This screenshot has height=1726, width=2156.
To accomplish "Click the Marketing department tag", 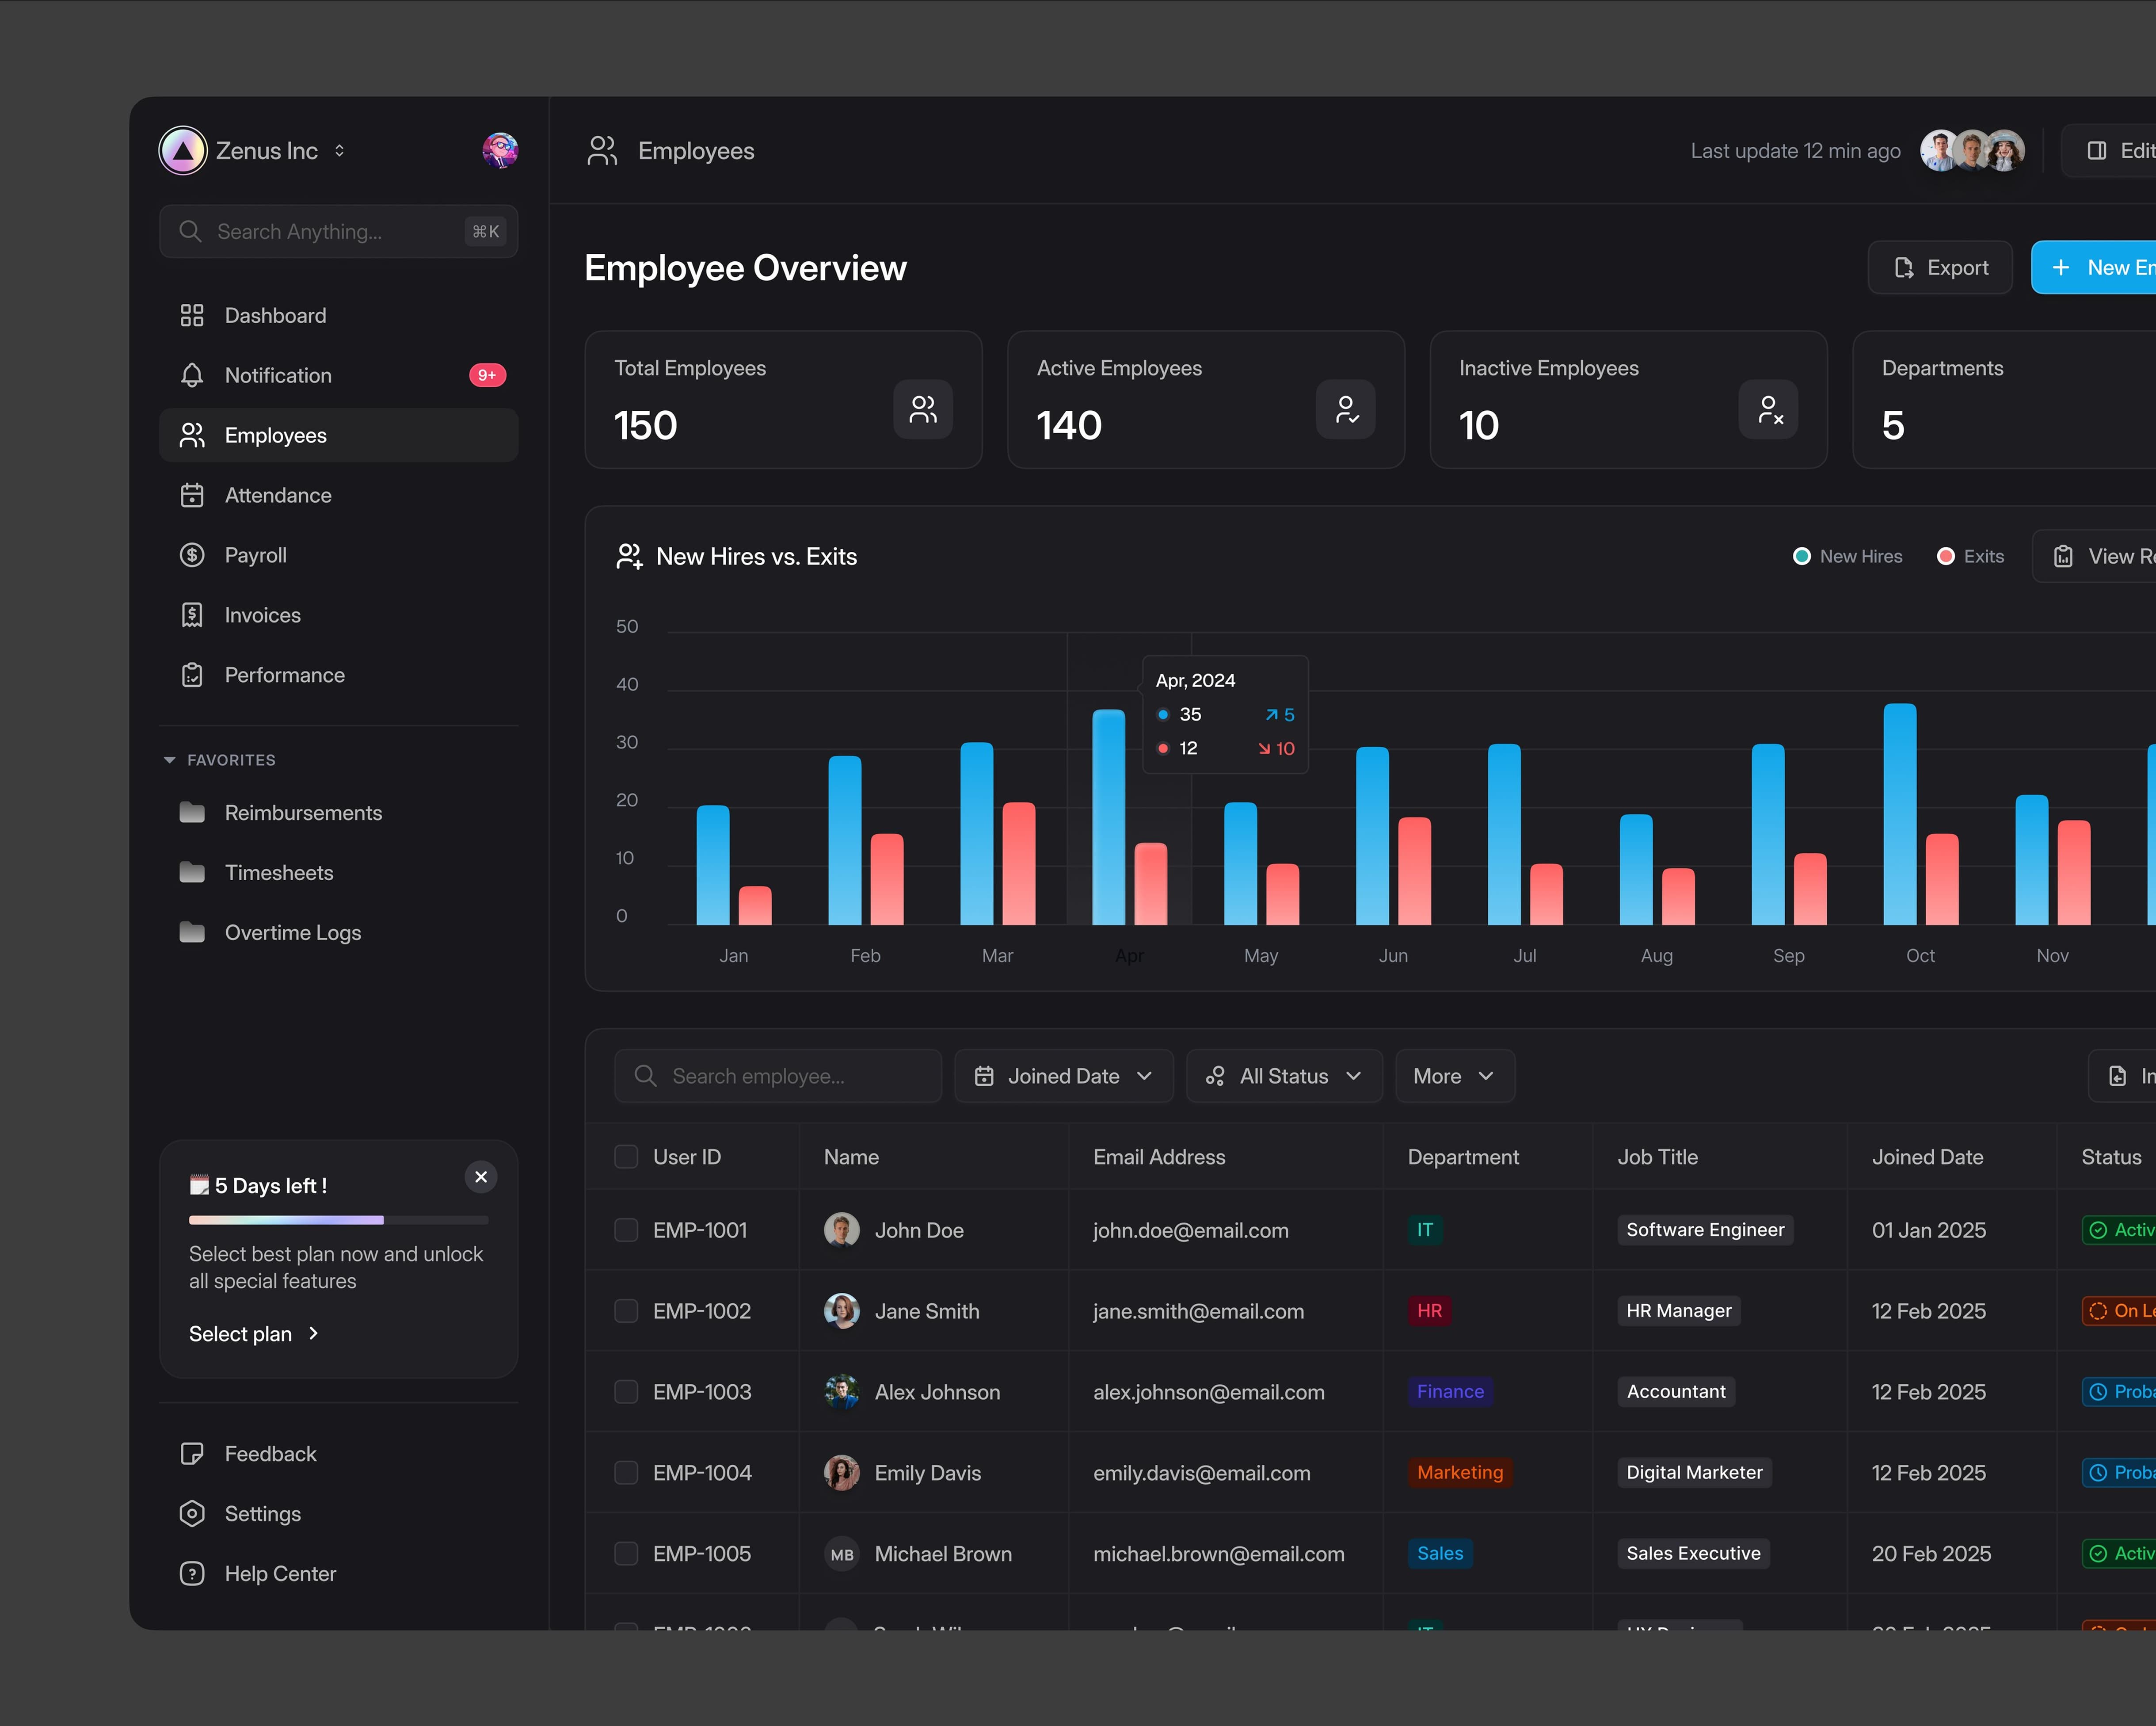I will point(1460,1473).
